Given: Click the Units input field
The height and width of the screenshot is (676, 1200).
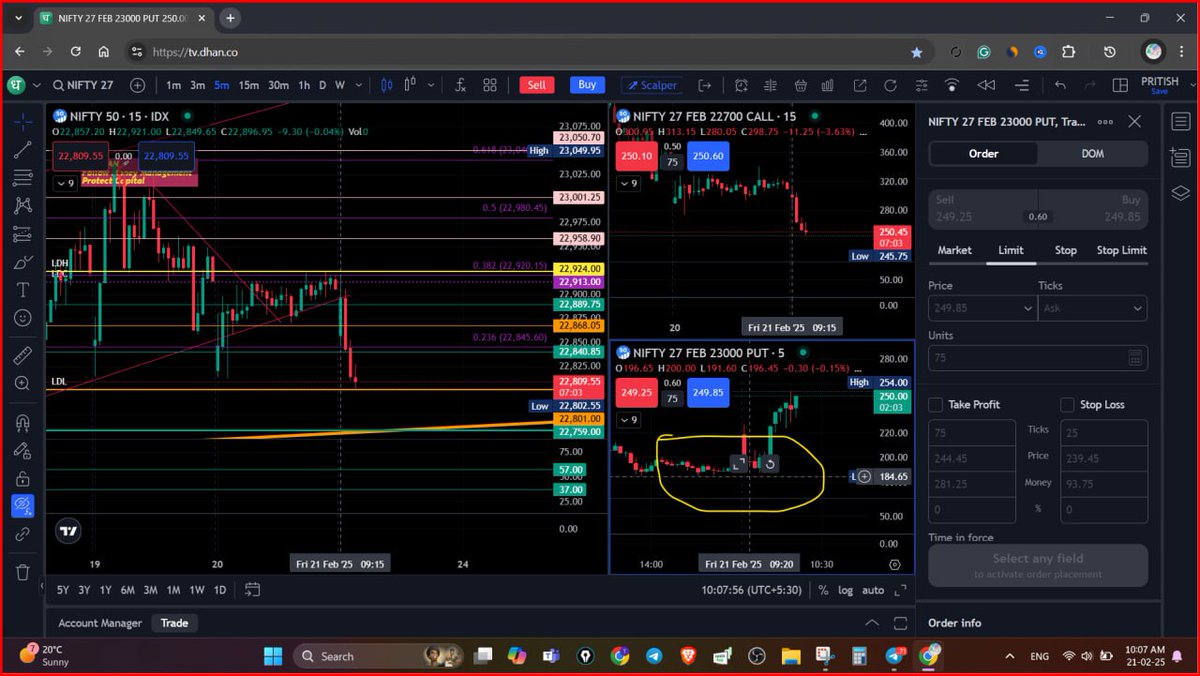Looking at the screenshot, I should pos(1038,357).
